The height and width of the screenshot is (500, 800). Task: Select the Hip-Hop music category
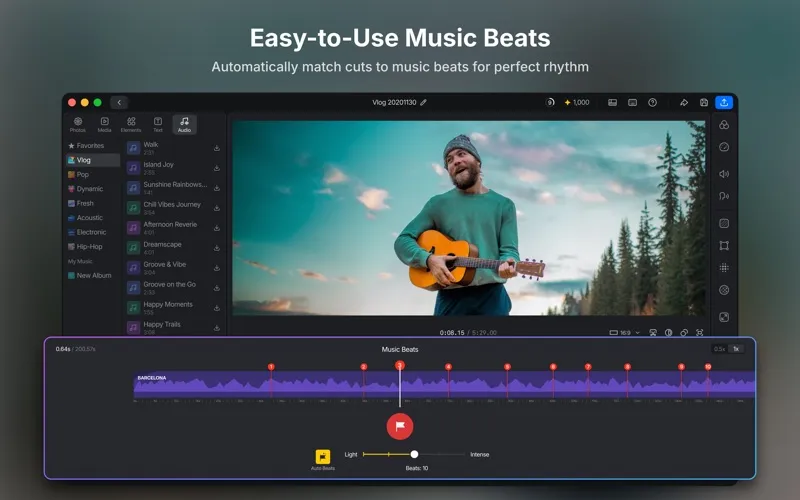(x=92, y=246)
